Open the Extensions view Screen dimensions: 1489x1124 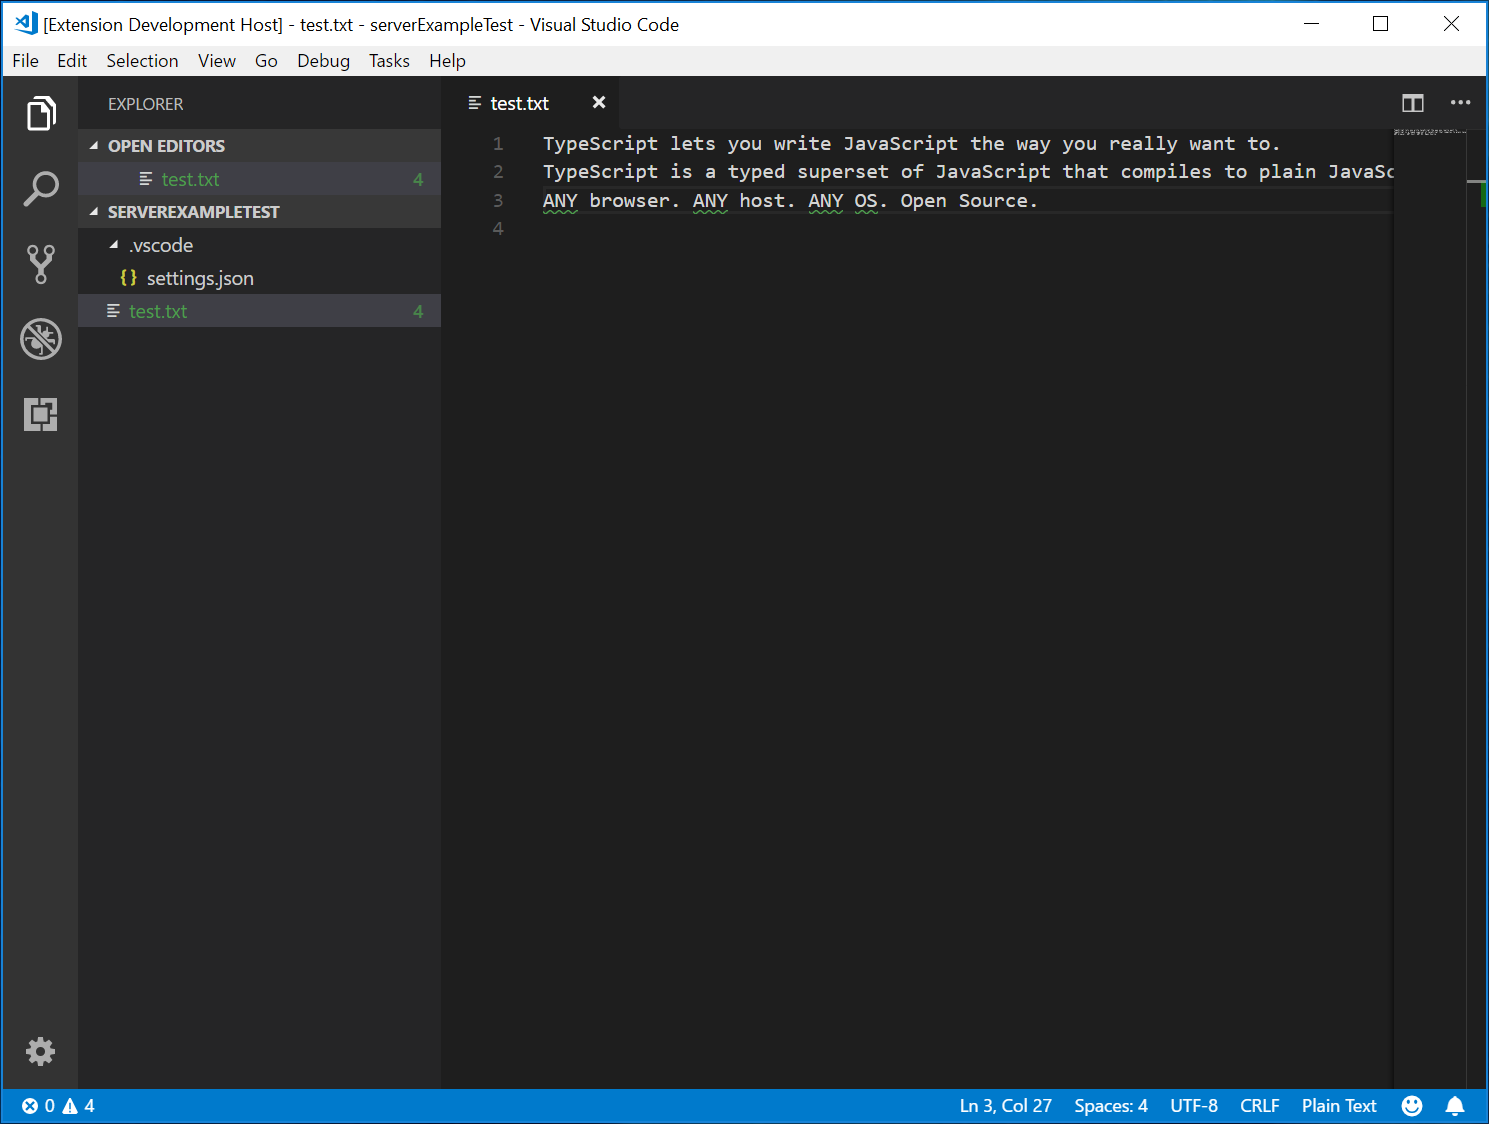click(x=40, y=414)
